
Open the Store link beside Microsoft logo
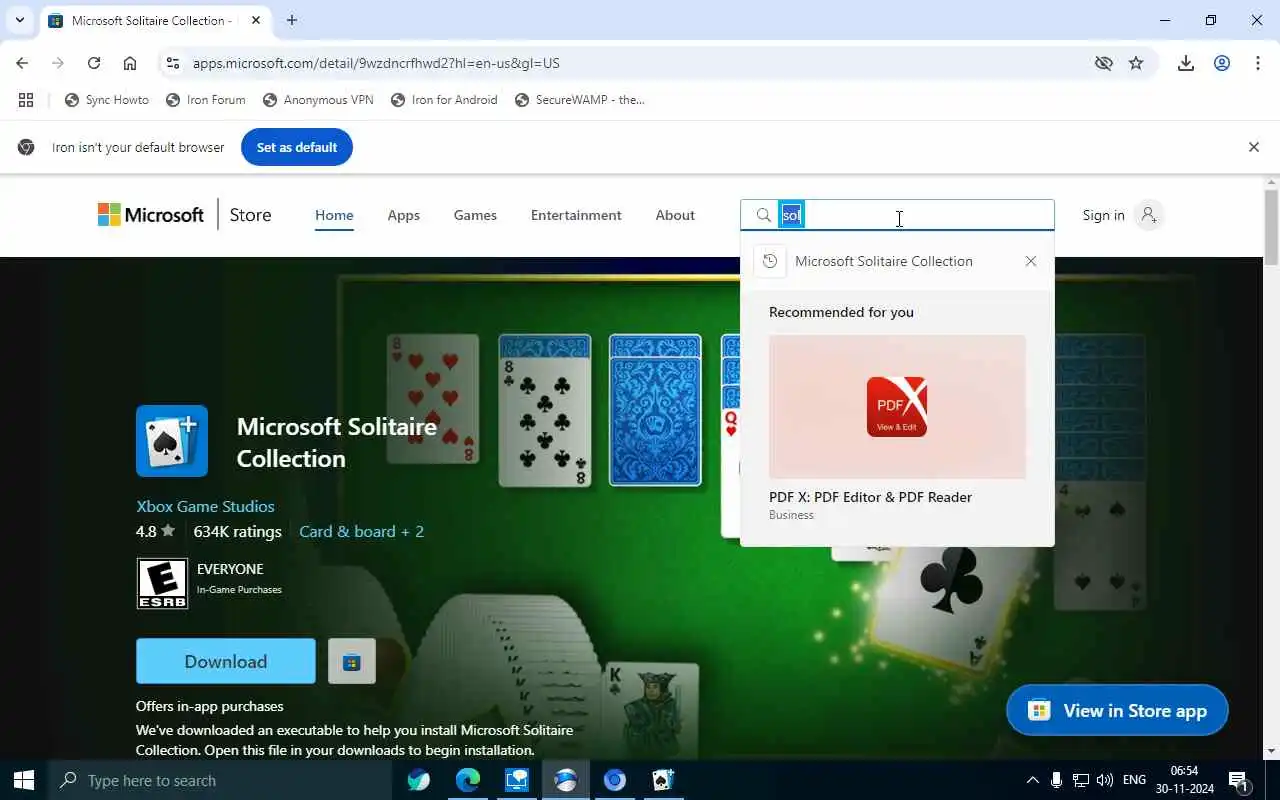[250, 215]
